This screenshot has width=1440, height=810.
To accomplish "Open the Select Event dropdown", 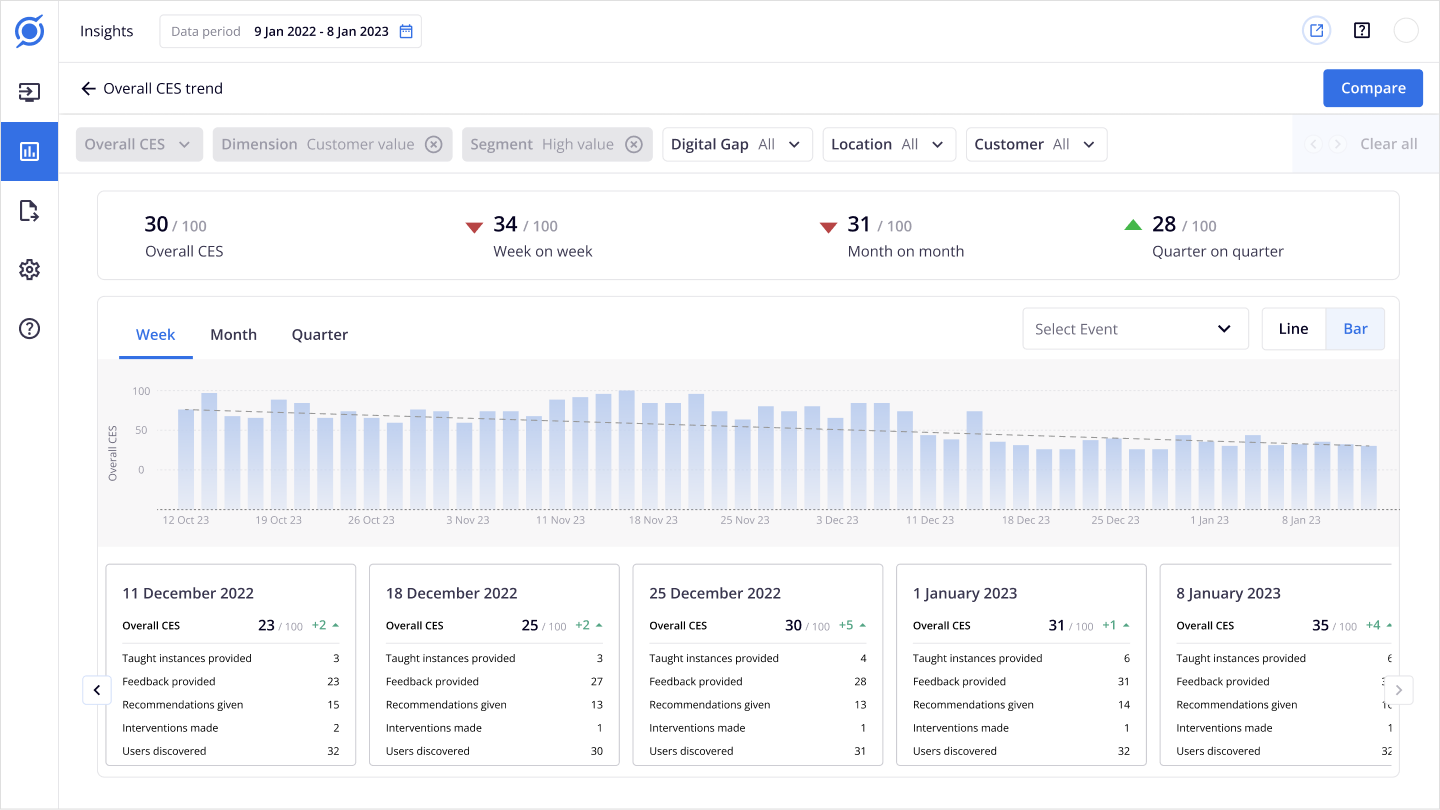I will [x=1135, y=329].
